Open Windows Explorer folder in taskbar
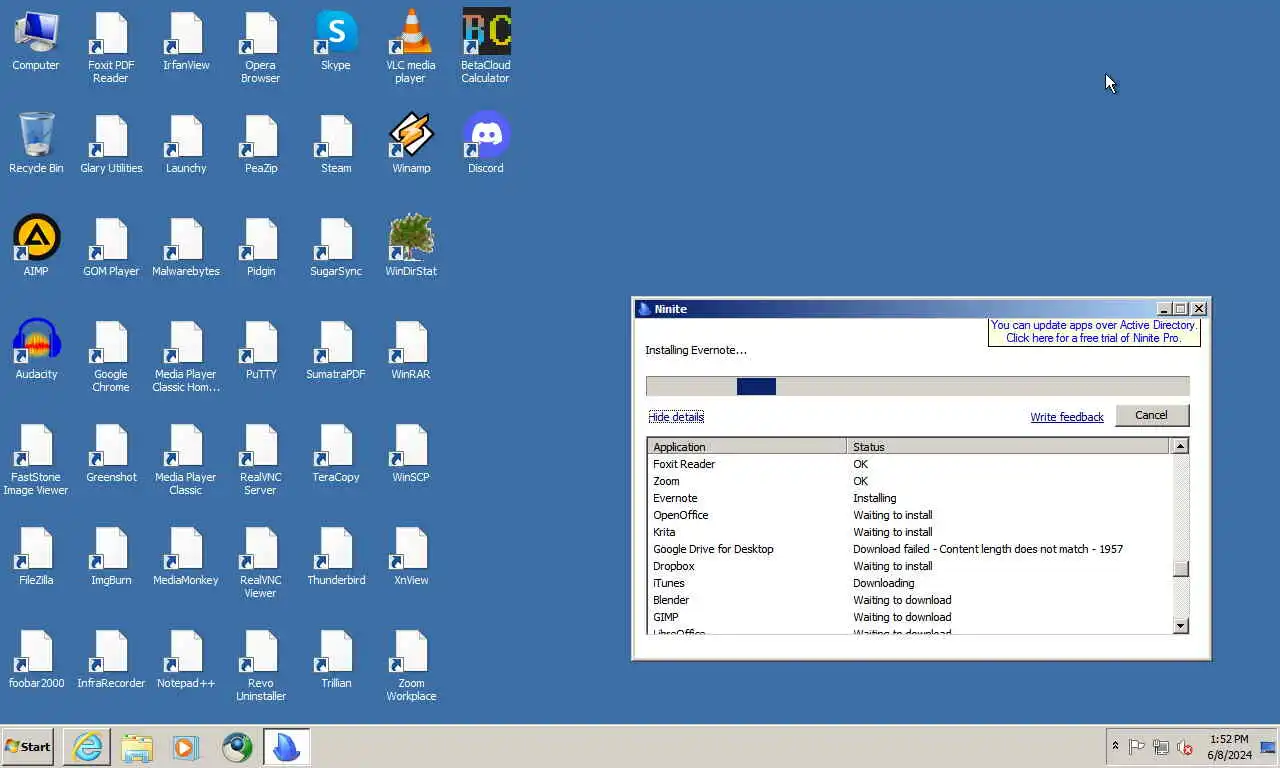 click(x=137, y=746)
